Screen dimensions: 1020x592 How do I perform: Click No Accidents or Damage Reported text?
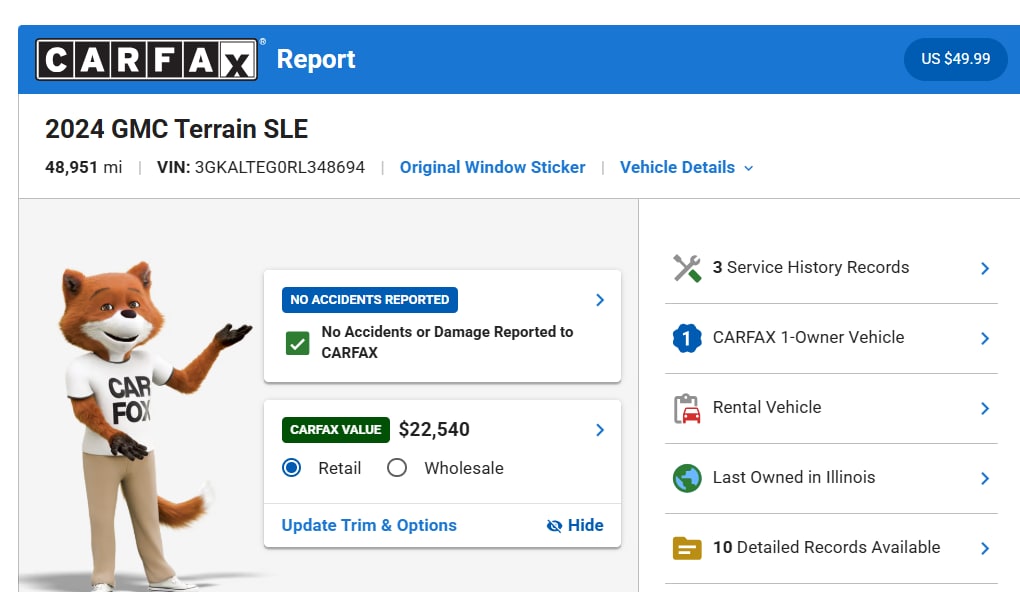point(447,342)
